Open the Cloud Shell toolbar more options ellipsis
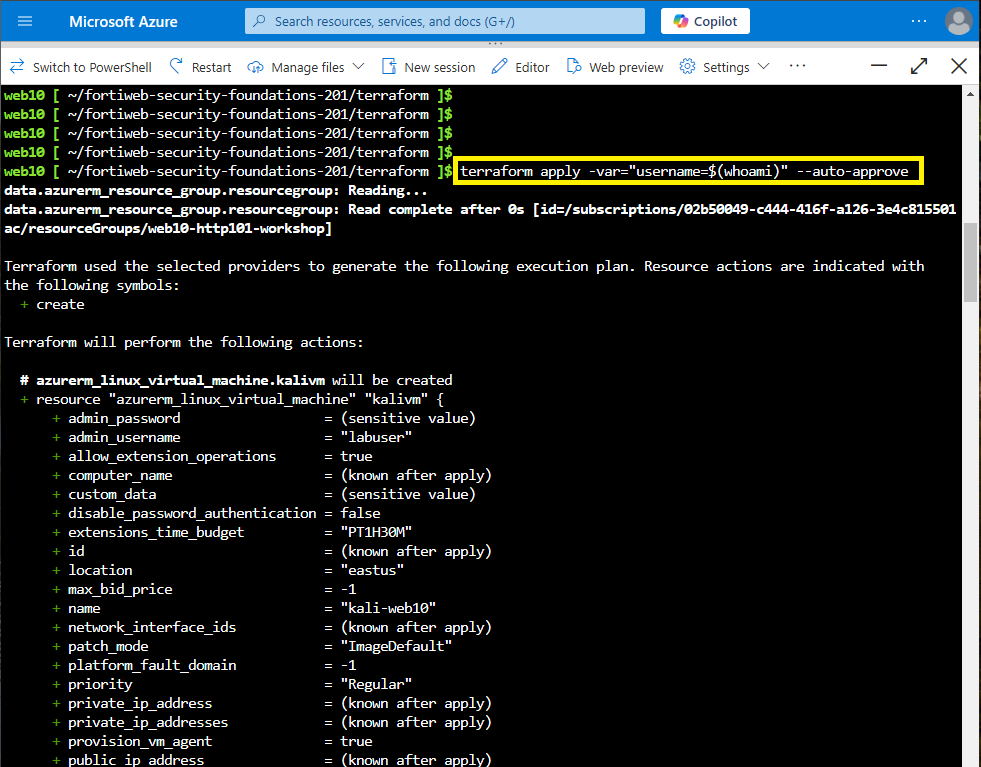The width and height of the screenshot is (981, 767). coord(797,66)
